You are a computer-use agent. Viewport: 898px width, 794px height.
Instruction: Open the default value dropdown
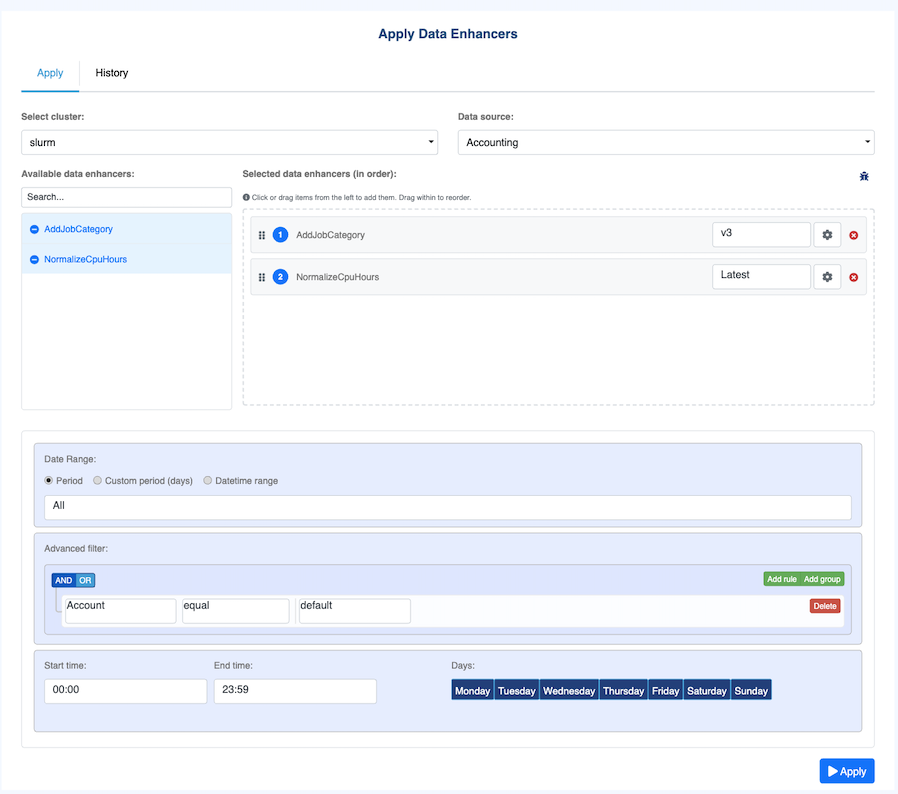pyautogui.click(x=355, y=611)
